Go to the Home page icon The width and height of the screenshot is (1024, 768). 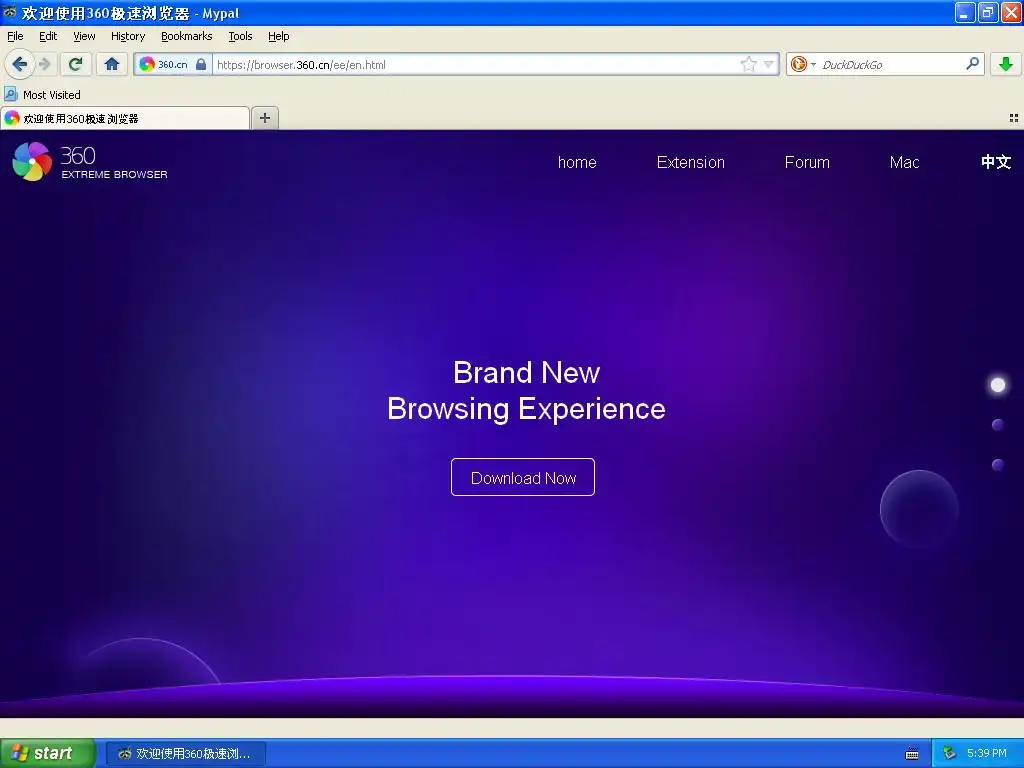(x=112, y=64)
